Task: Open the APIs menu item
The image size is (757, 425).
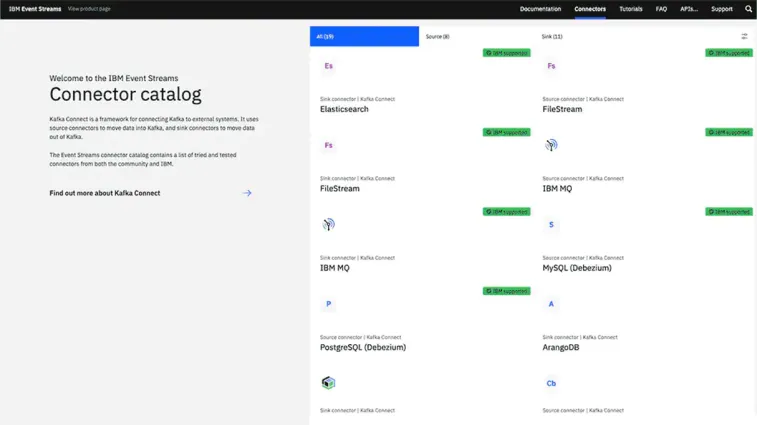Action: click(x=689, y=9)
